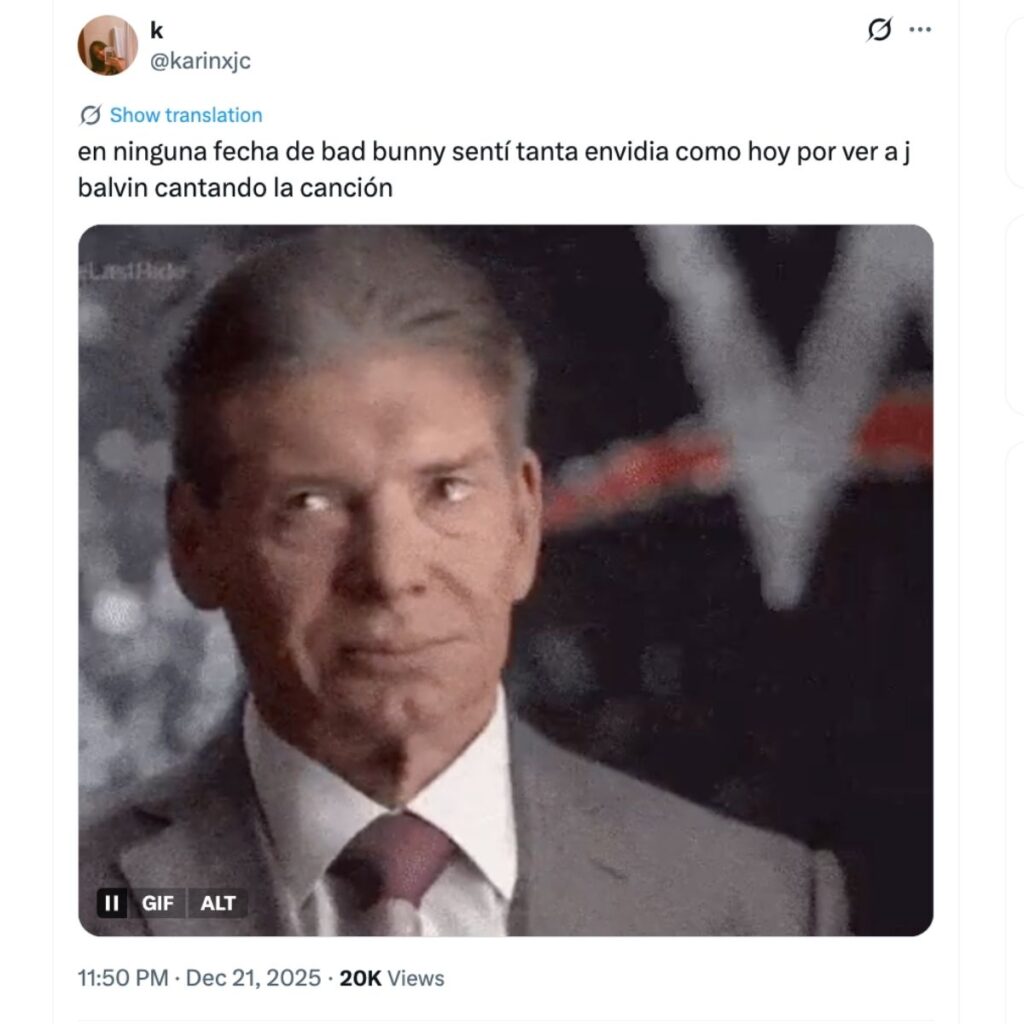
Task: Open the @karinxjc handle link
Action: [200, 61]
